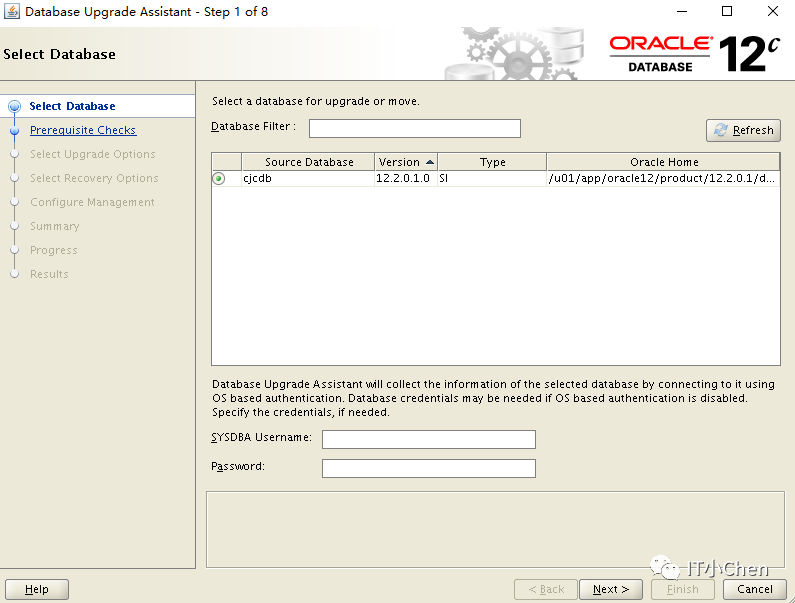Click the SI type cell
The height and width of the screenshot is (603, 795).
tap(492, 179)
